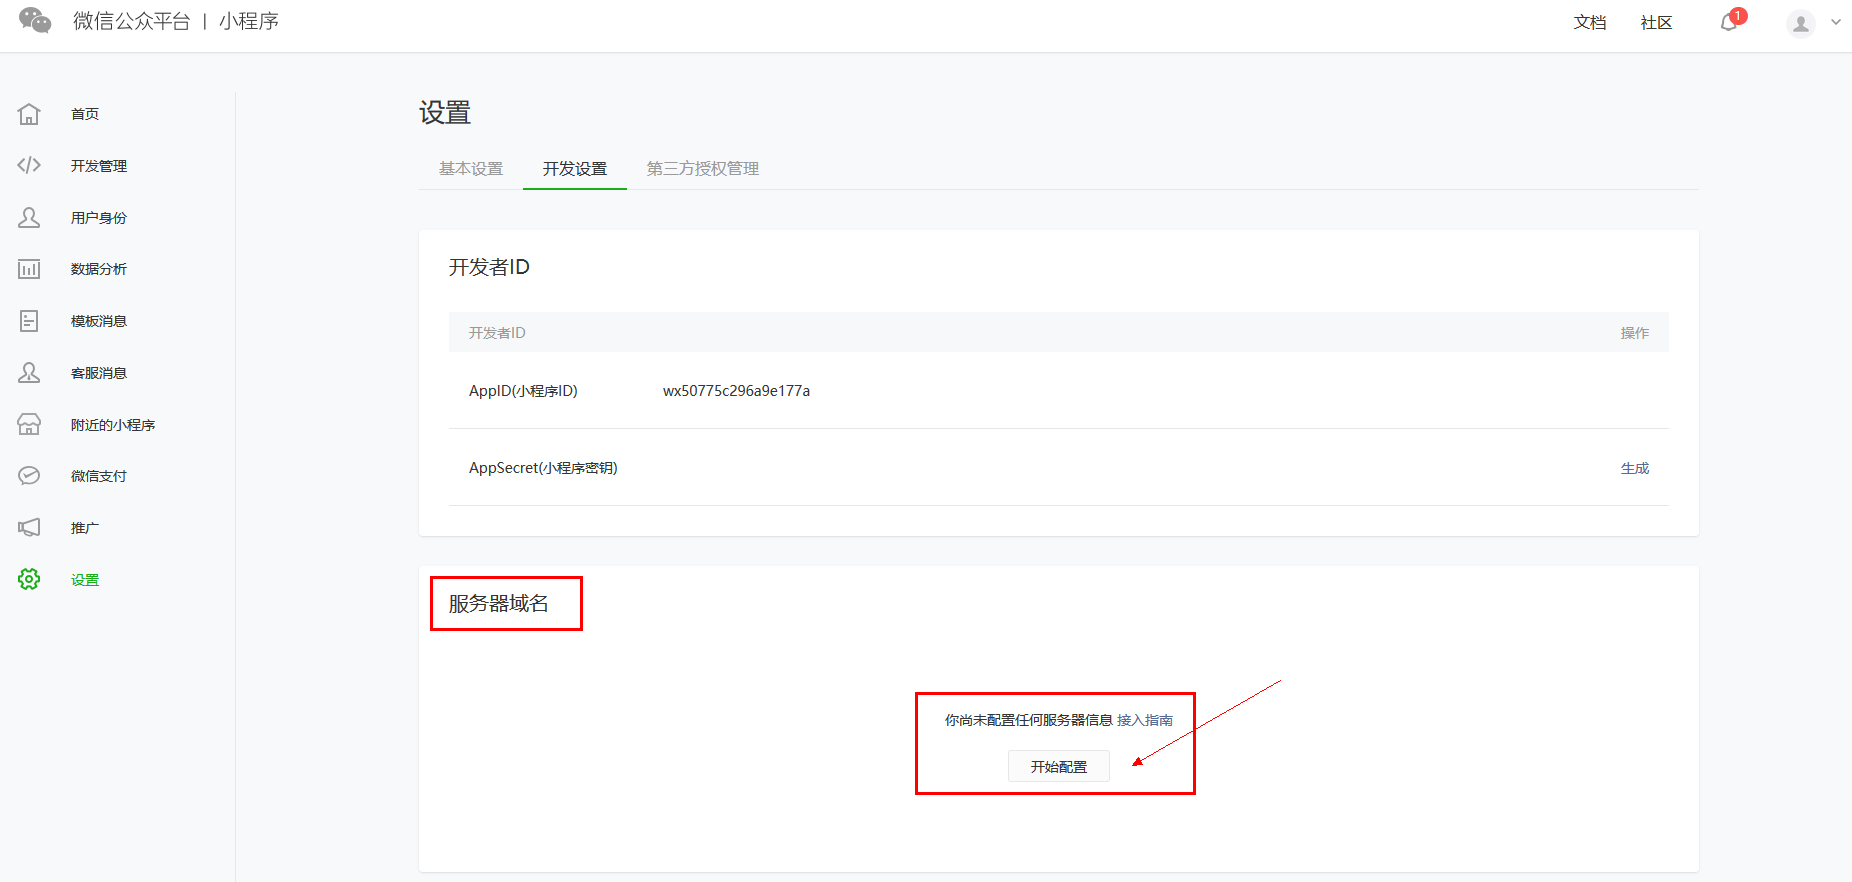Click the 附近的小程序 store icon

(29, 424)
